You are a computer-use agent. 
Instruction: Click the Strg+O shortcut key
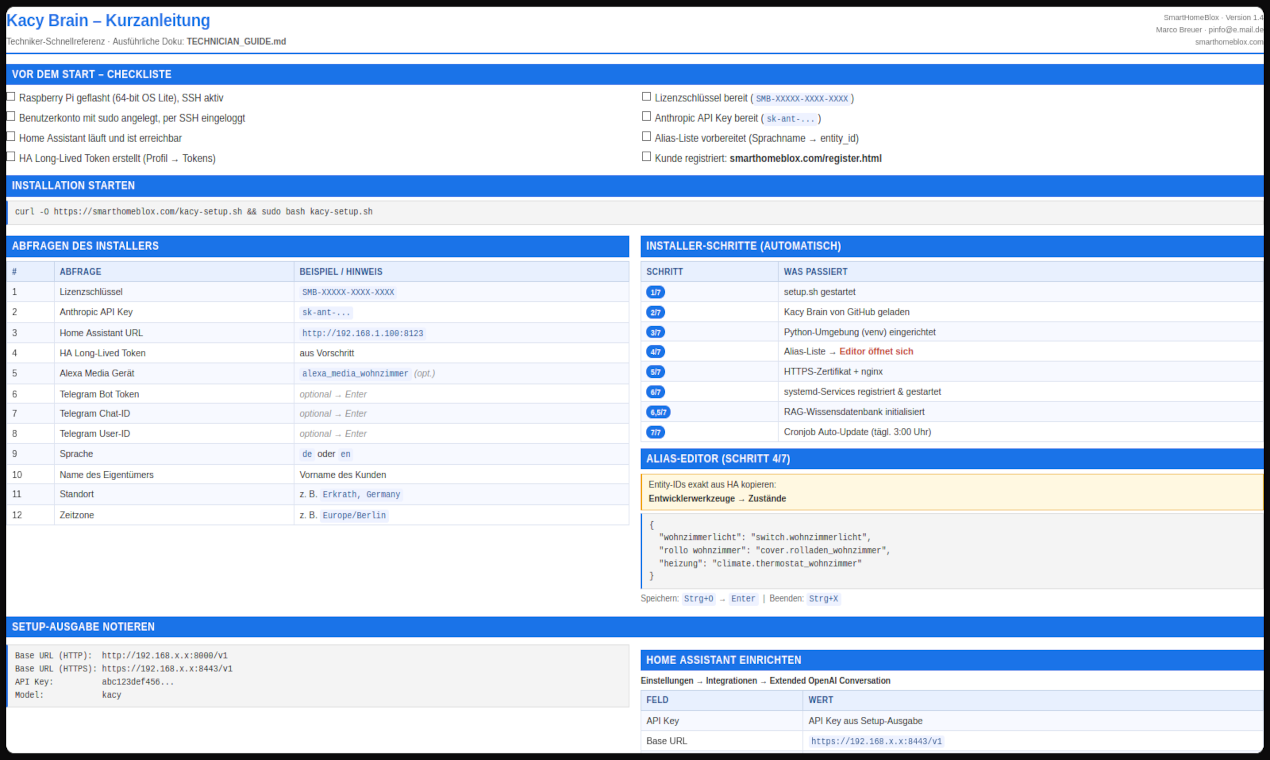point(699,599)
